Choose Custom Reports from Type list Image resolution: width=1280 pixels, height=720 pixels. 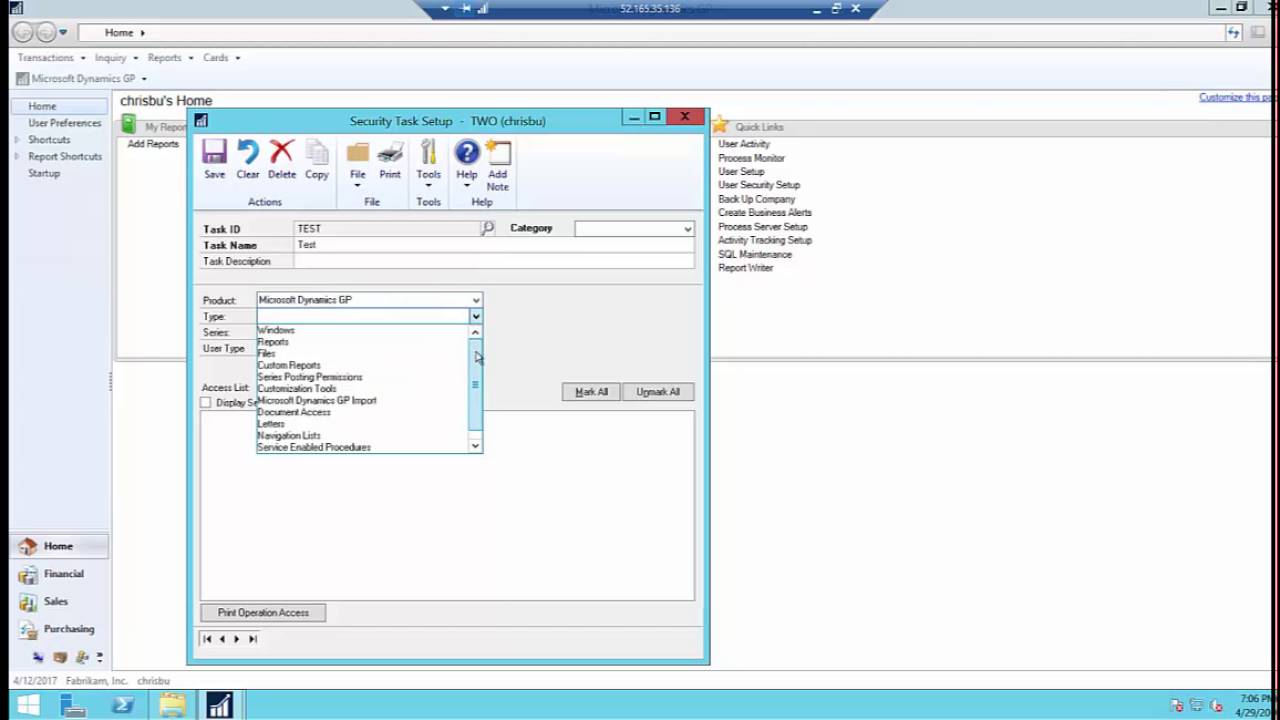click(x=289, y=366)
